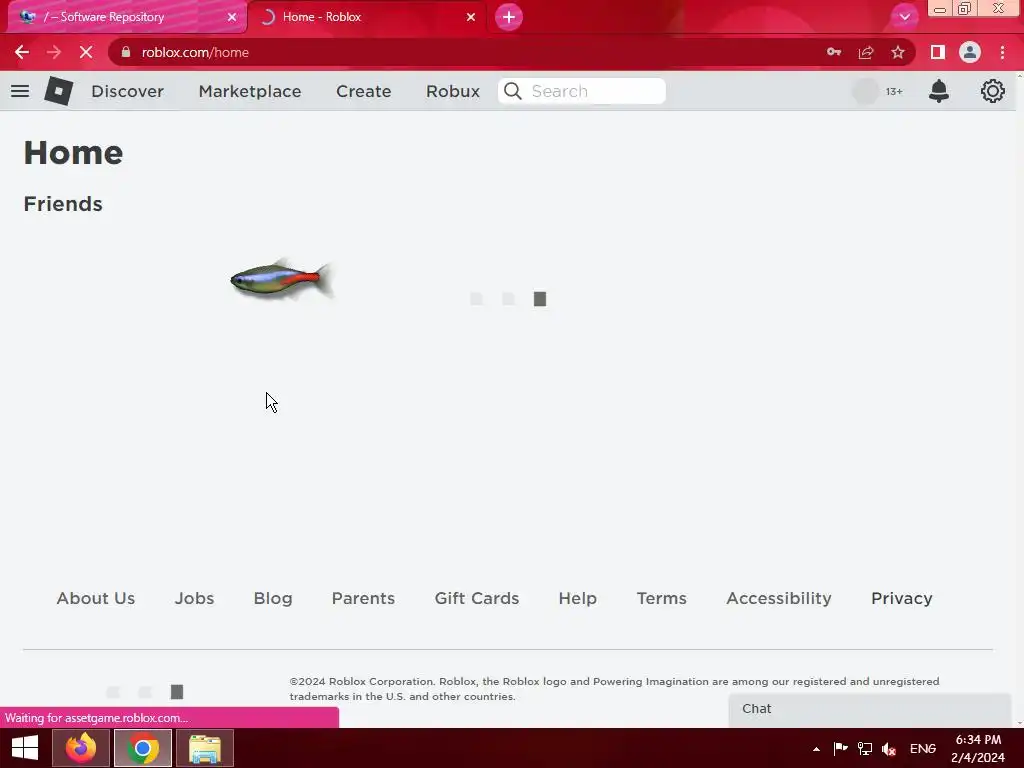Change the ENG input language
The height and width of the screenshot is (768, 1024).
[x=923, y=749]
